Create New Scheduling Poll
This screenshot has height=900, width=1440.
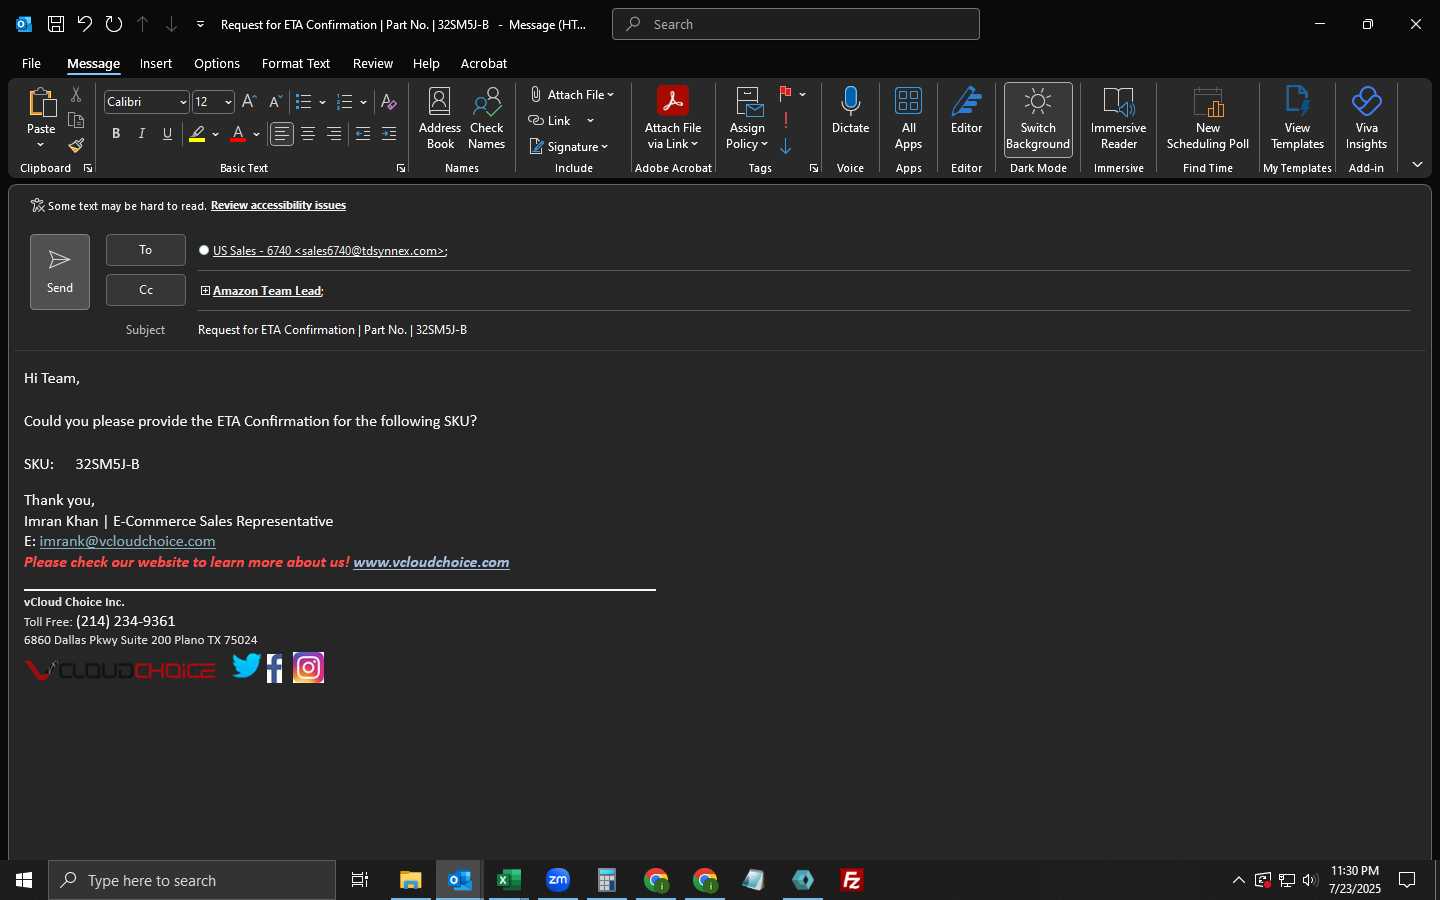(x=1208, y=119)
